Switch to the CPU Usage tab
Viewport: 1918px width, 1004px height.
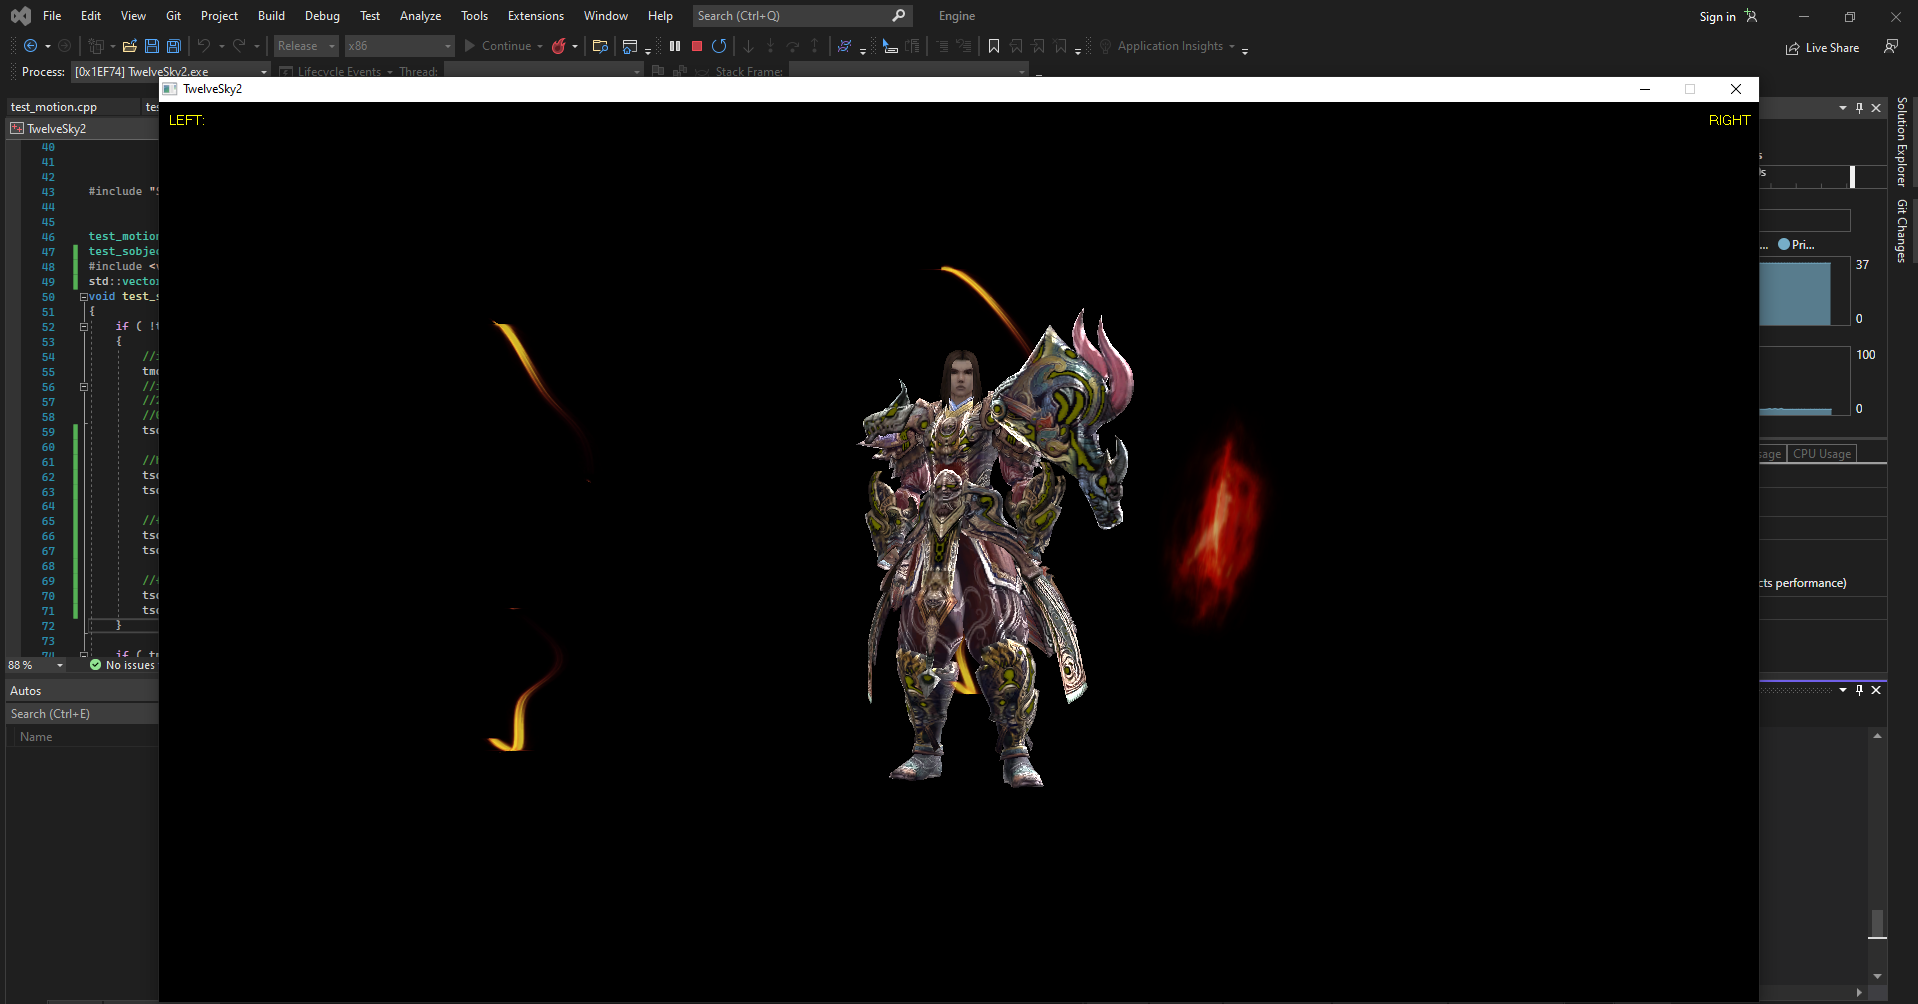pyautogui.click(x=1822, y=454)
